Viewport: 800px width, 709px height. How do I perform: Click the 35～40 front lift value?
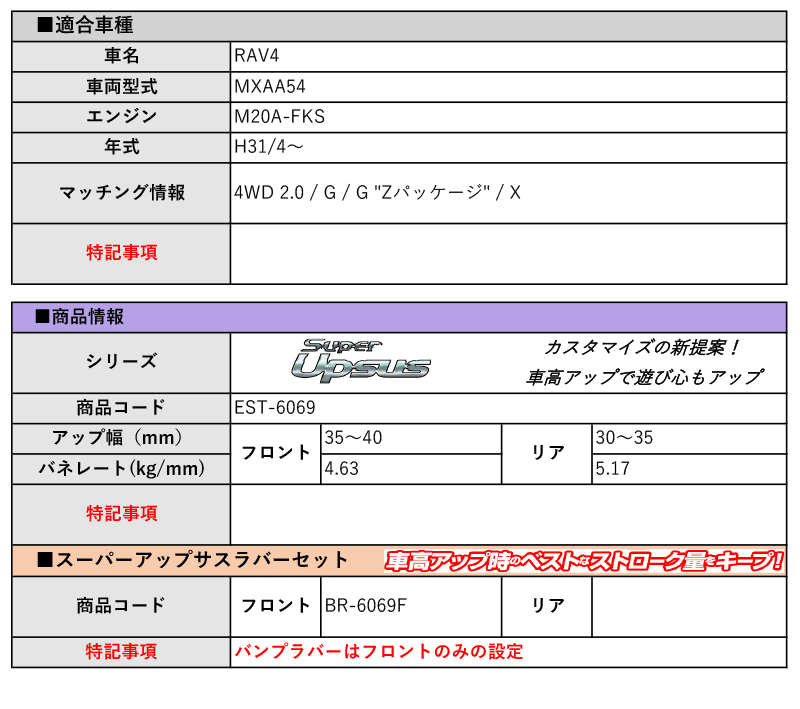tap(354, 438)
